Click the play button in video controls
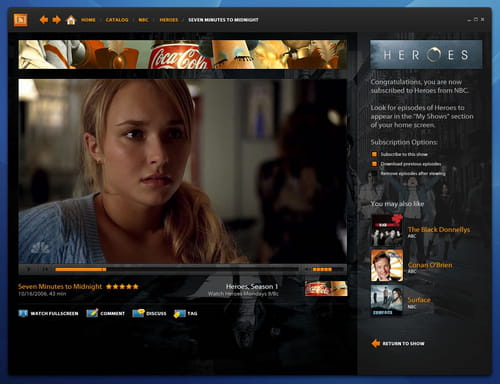500x384 pixels. pos(29,269)
